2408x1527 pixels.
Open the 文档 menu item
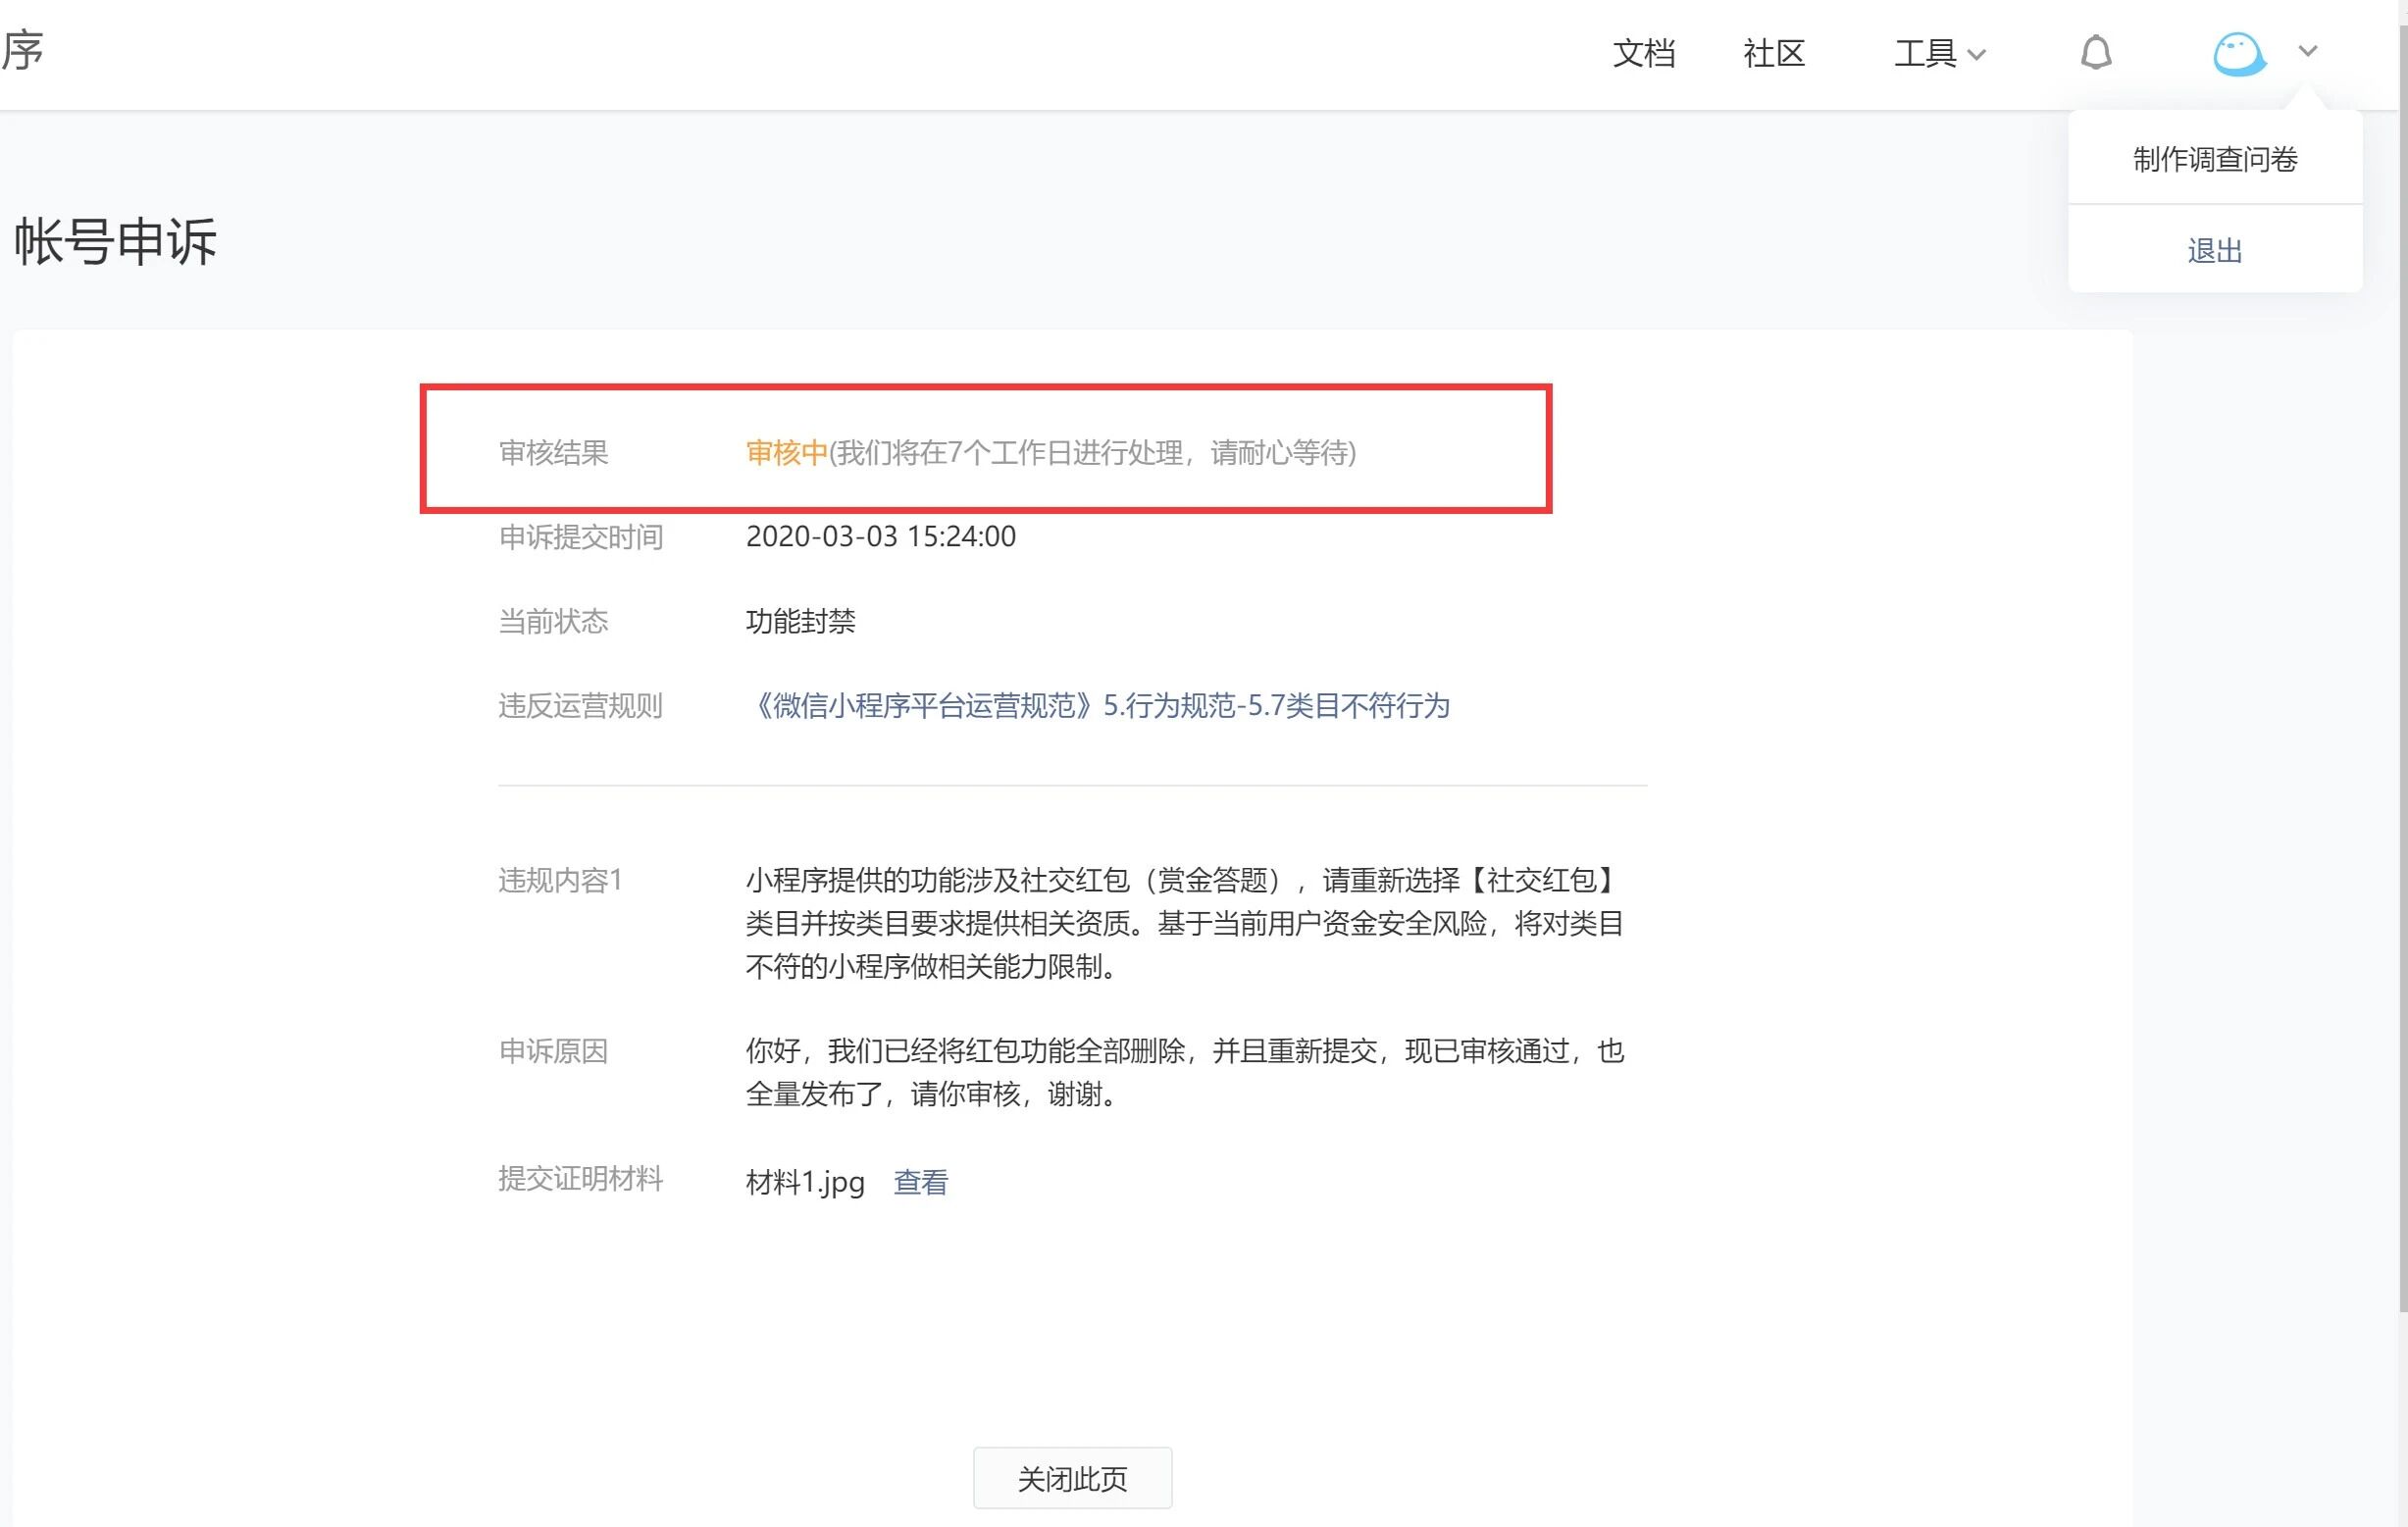click(x=1643, y=53)
